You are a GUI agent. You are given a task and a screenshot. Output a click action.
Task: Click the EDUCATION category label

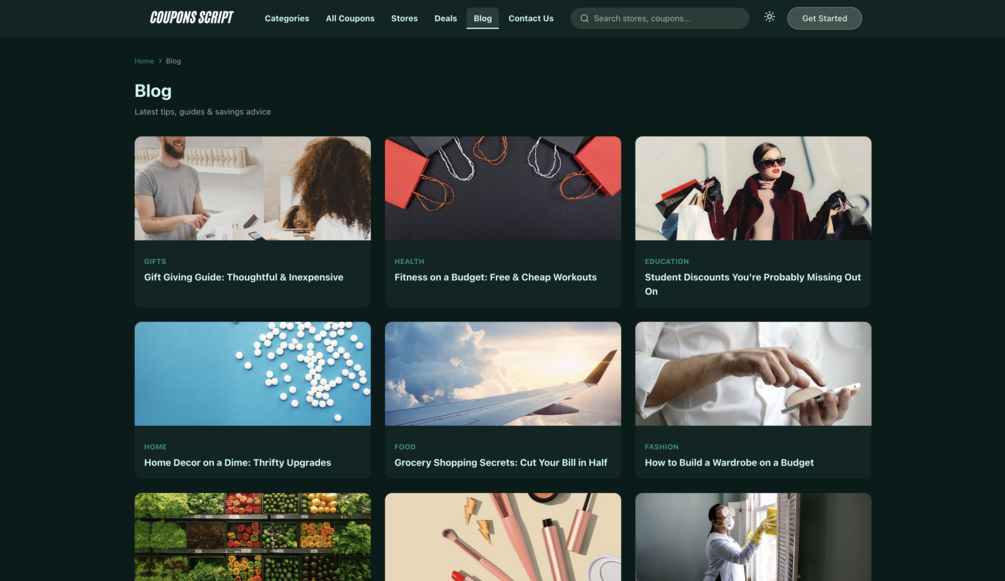667,262
